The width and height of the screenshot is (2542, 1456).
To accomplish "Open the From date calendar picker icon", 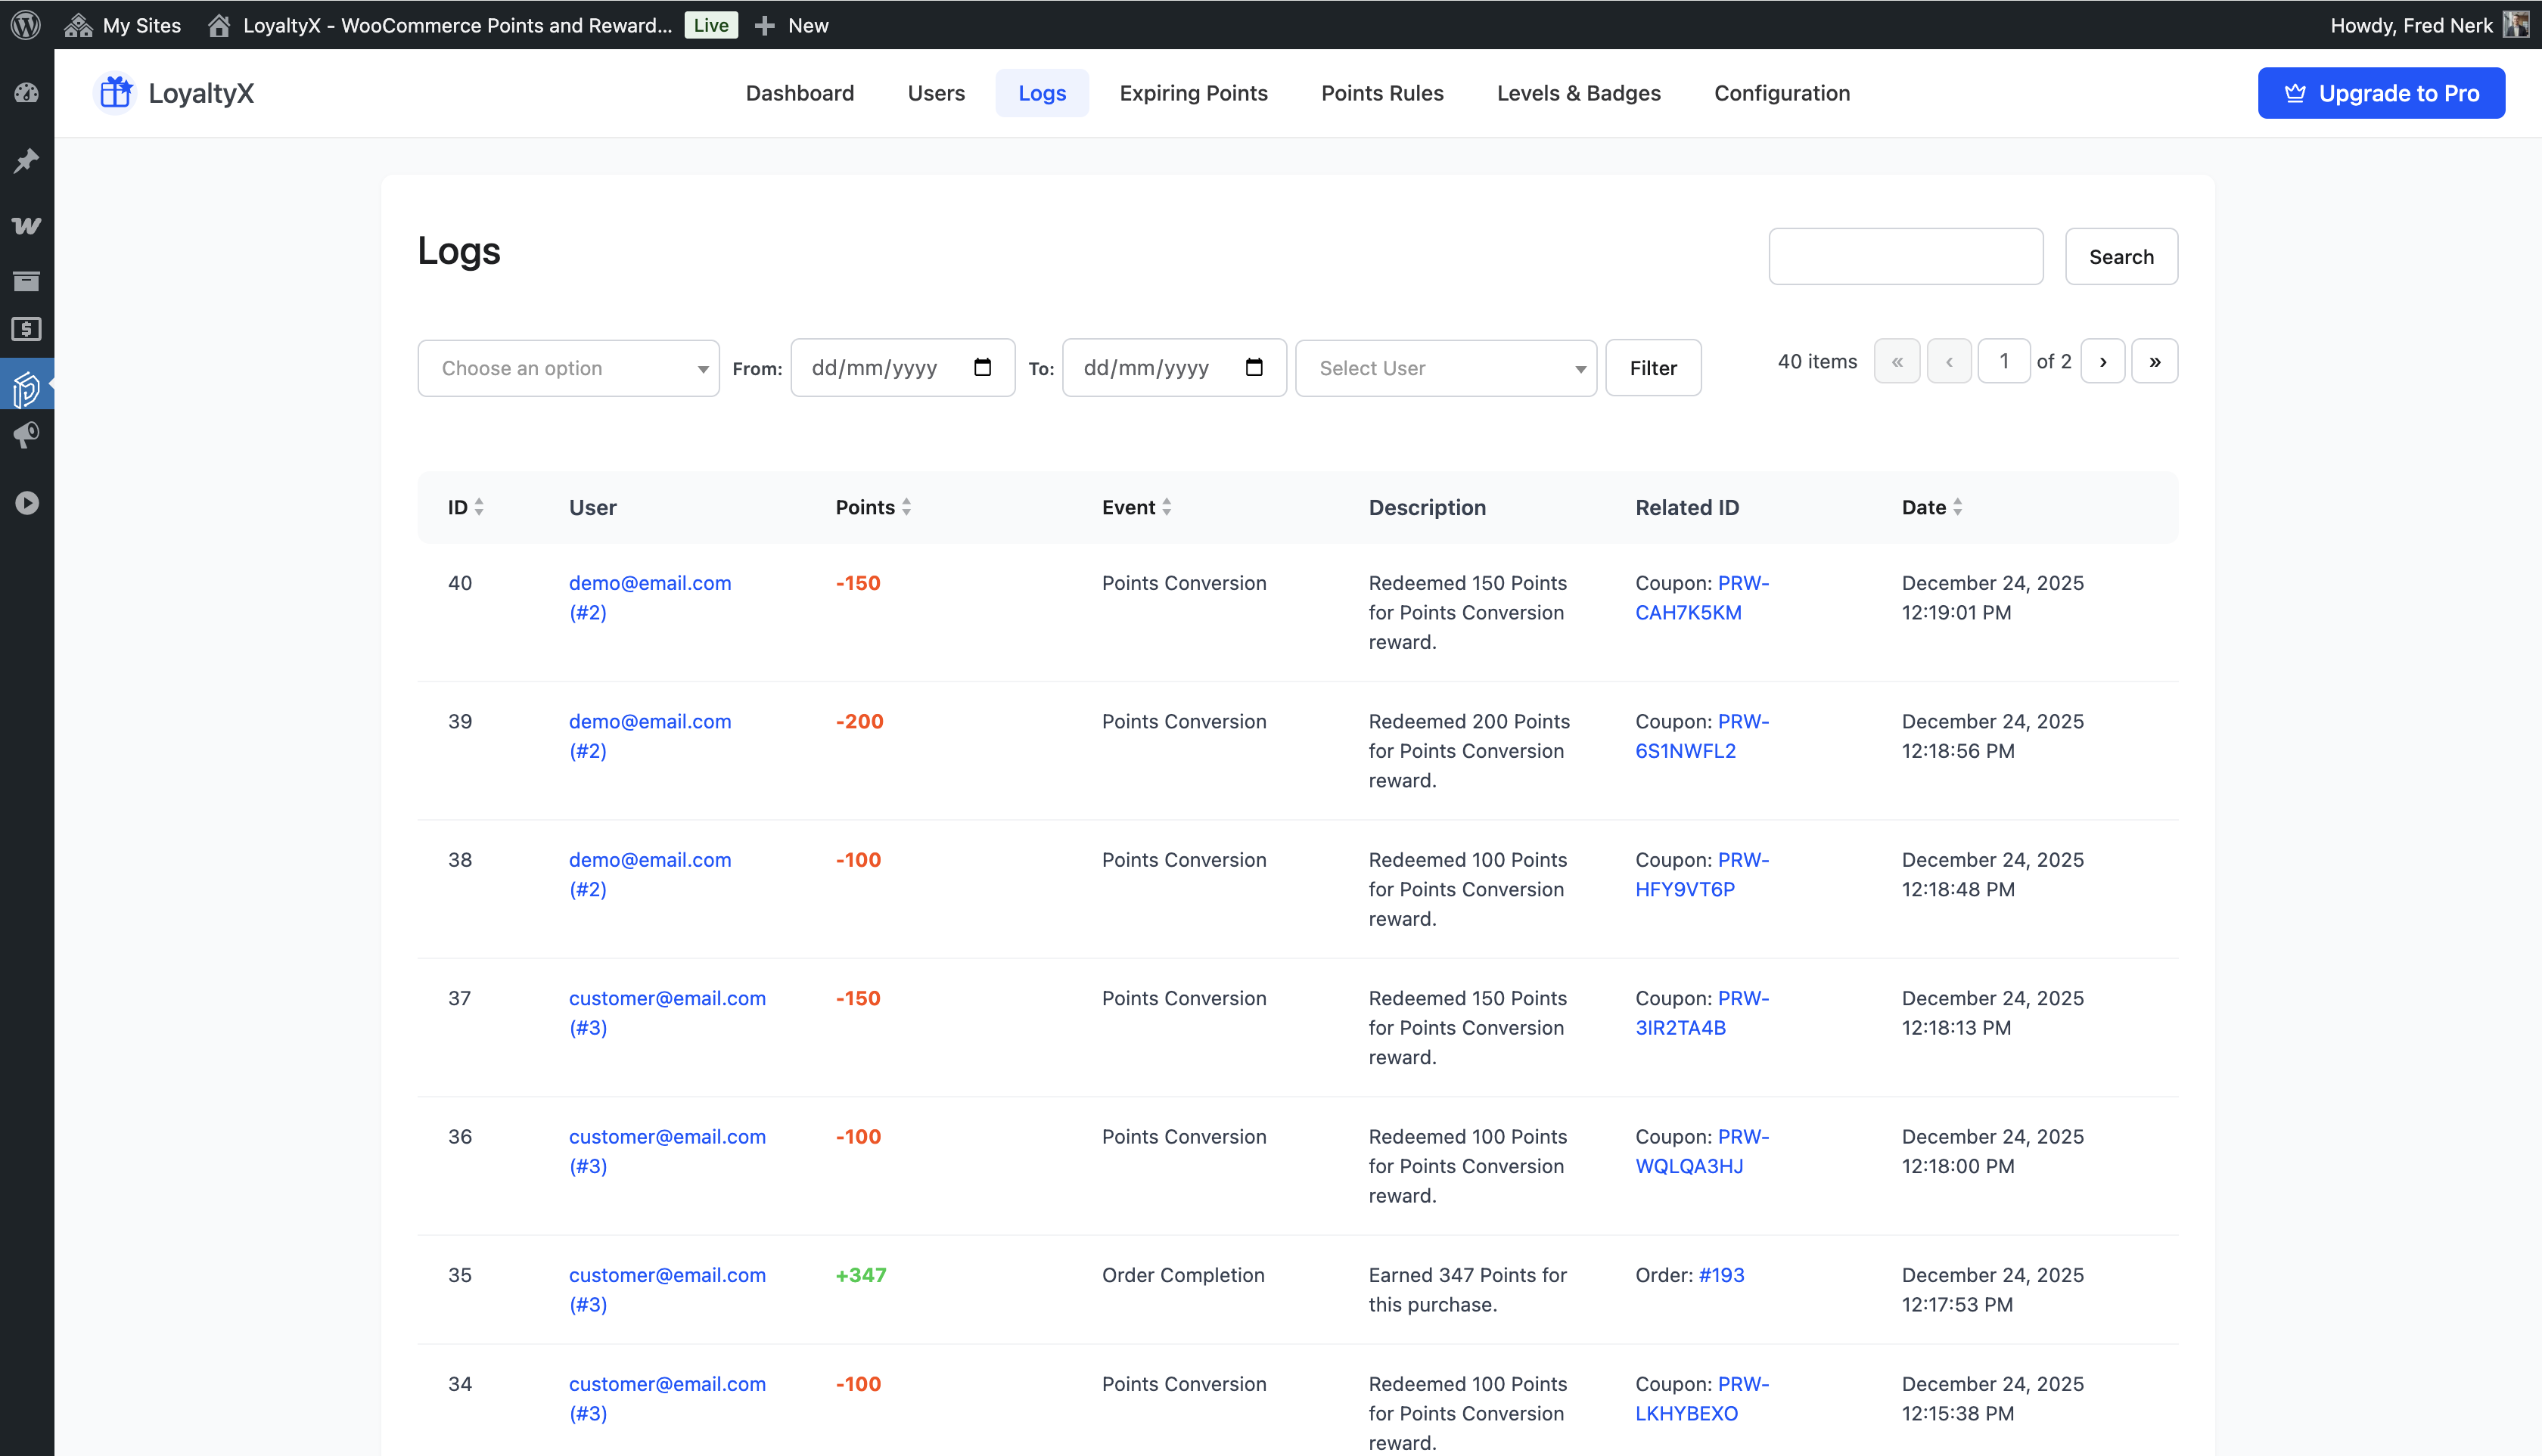I will (982, 368).
